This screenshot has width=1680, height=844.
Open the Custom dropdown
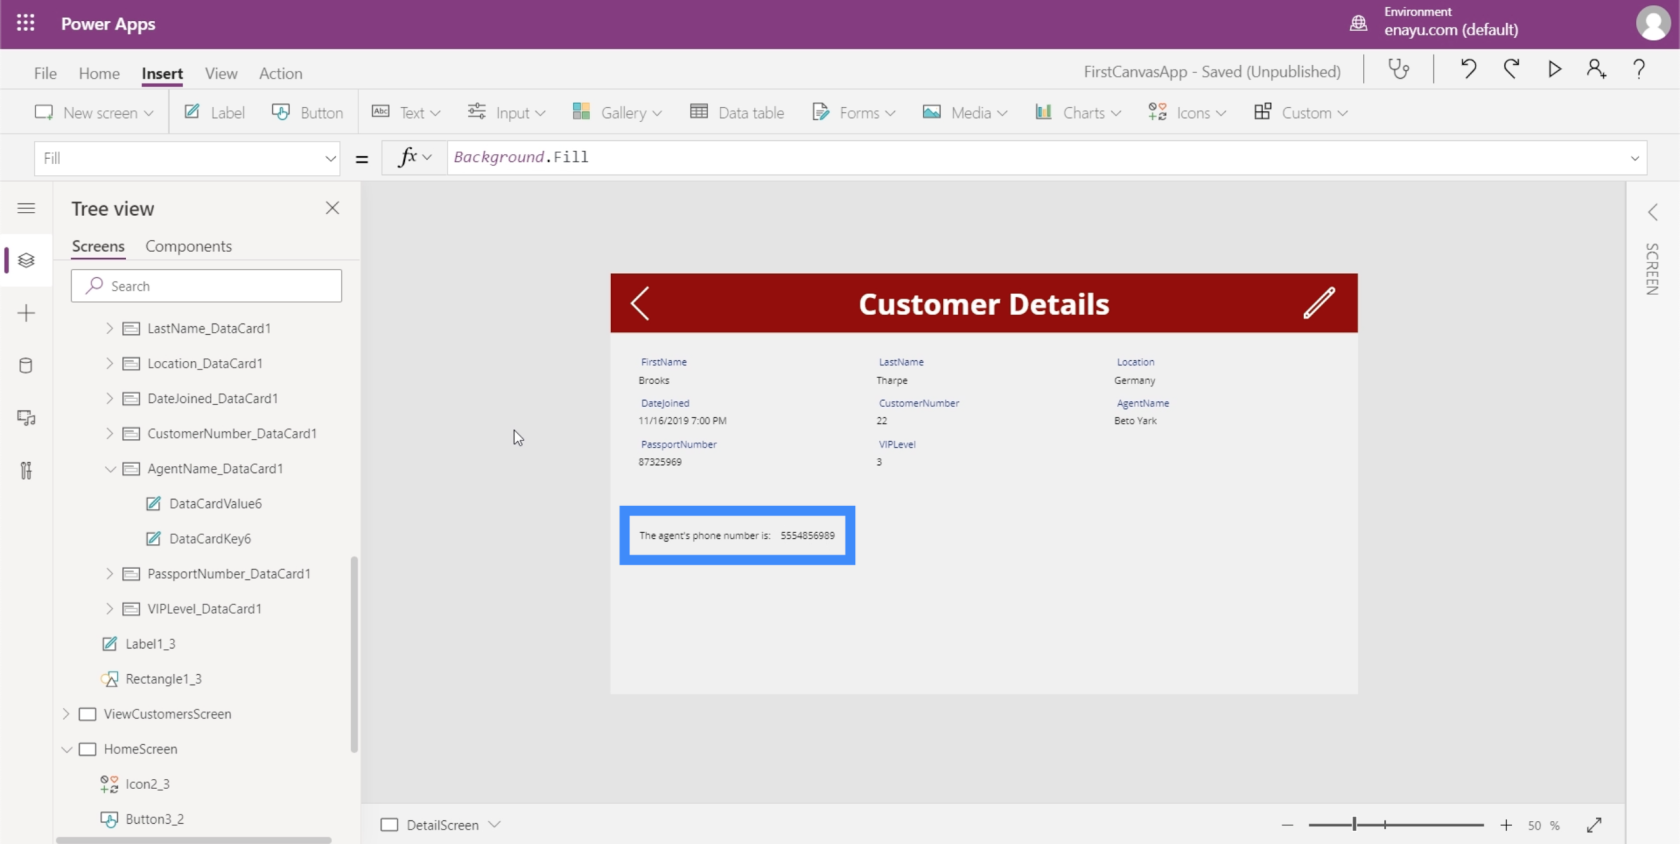coord(1301,112)
